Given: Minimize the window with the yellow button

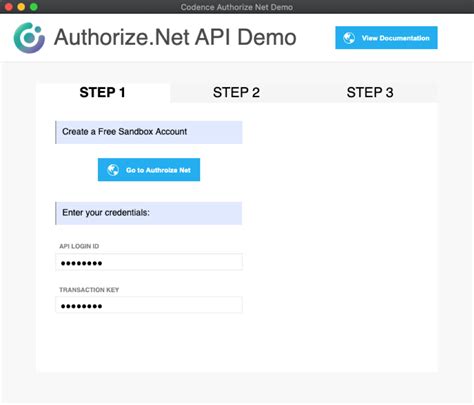Looking at the screenshot, I should click(x=21, y=7).
